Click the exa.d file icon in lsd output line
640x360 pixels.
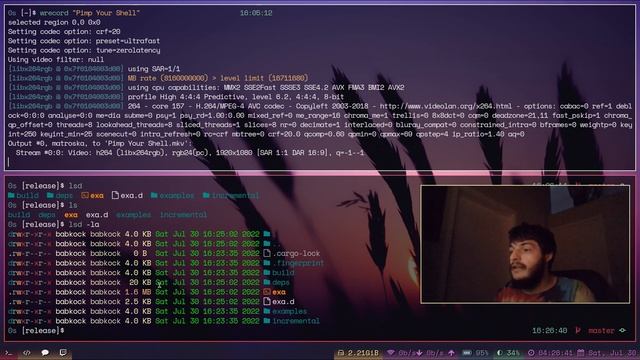pyautogui.click(x=116, y=196)
